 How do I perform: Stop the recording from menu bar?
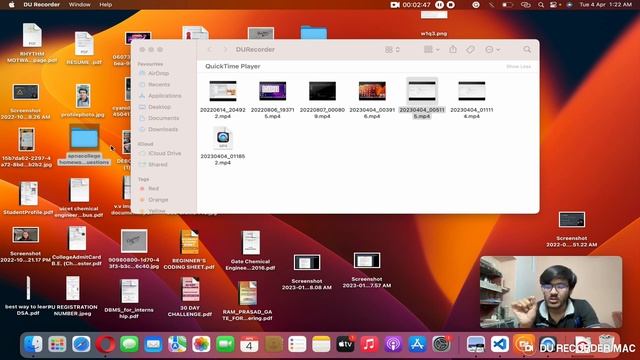[451, 4]
